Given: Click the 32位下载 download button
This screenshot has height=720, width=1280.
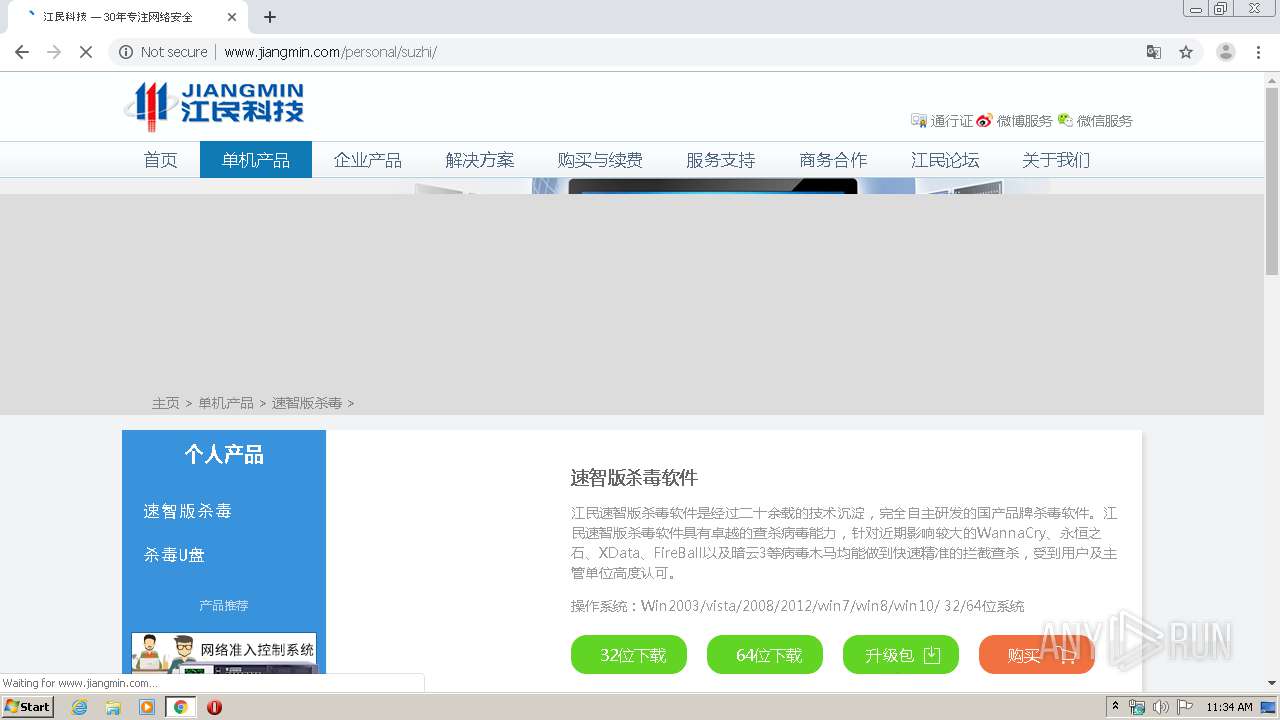Looking at the screenshot, I should click(629, 655).
